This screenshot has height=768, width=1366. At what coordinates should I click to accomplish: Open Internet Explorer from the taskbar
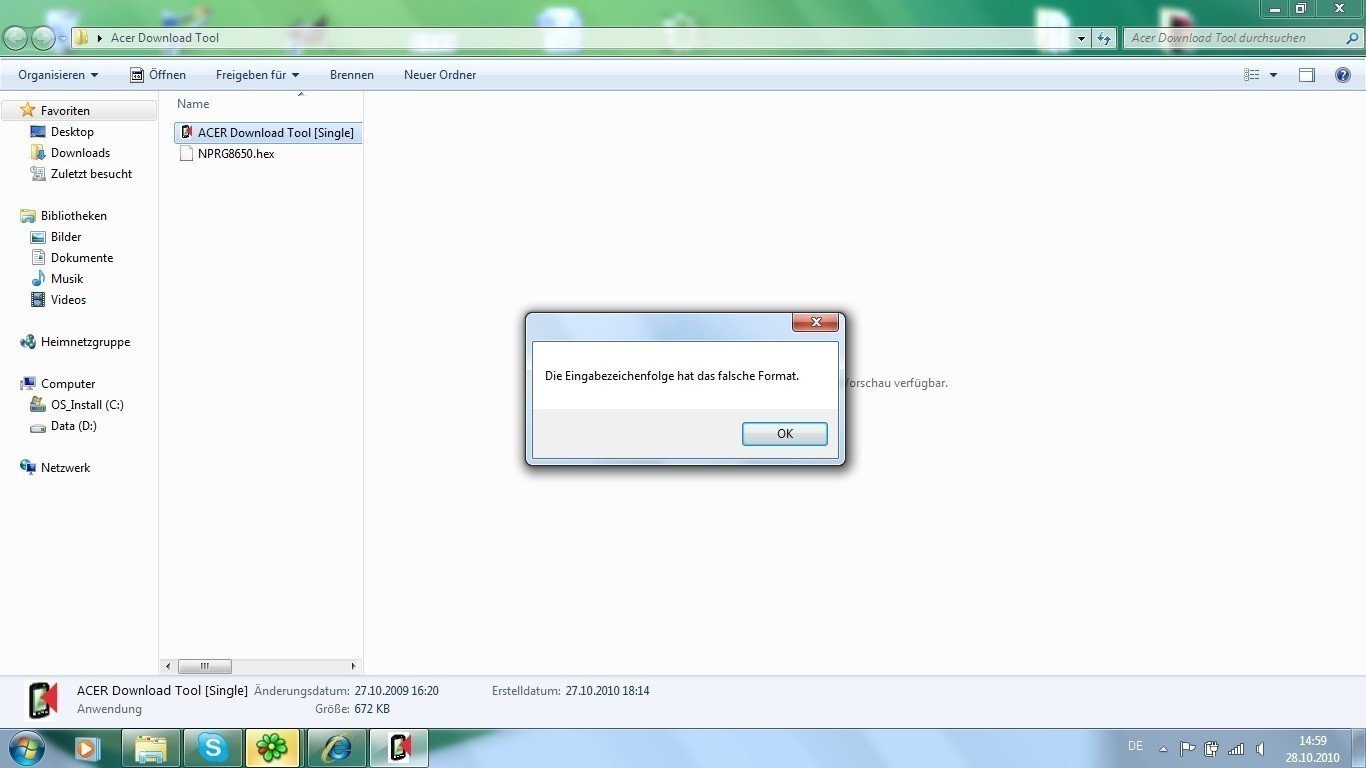(x=336, y=748)
